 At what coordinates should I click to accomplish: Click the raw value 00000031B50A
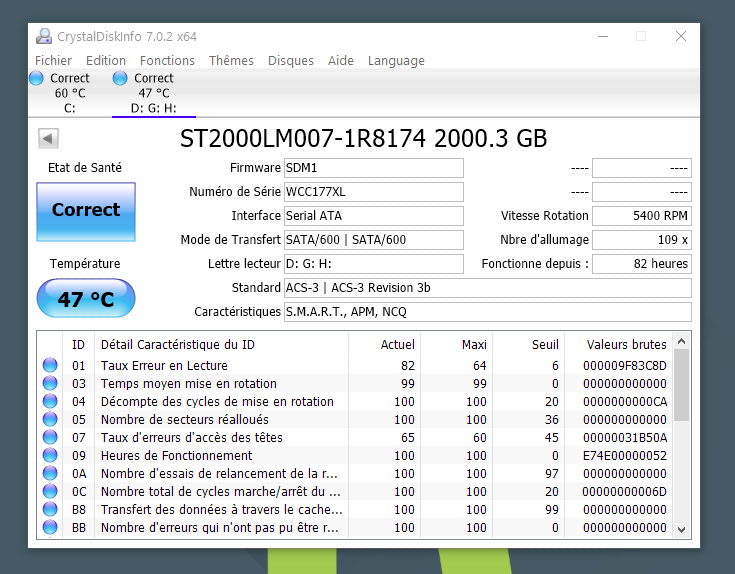[624, 438]
